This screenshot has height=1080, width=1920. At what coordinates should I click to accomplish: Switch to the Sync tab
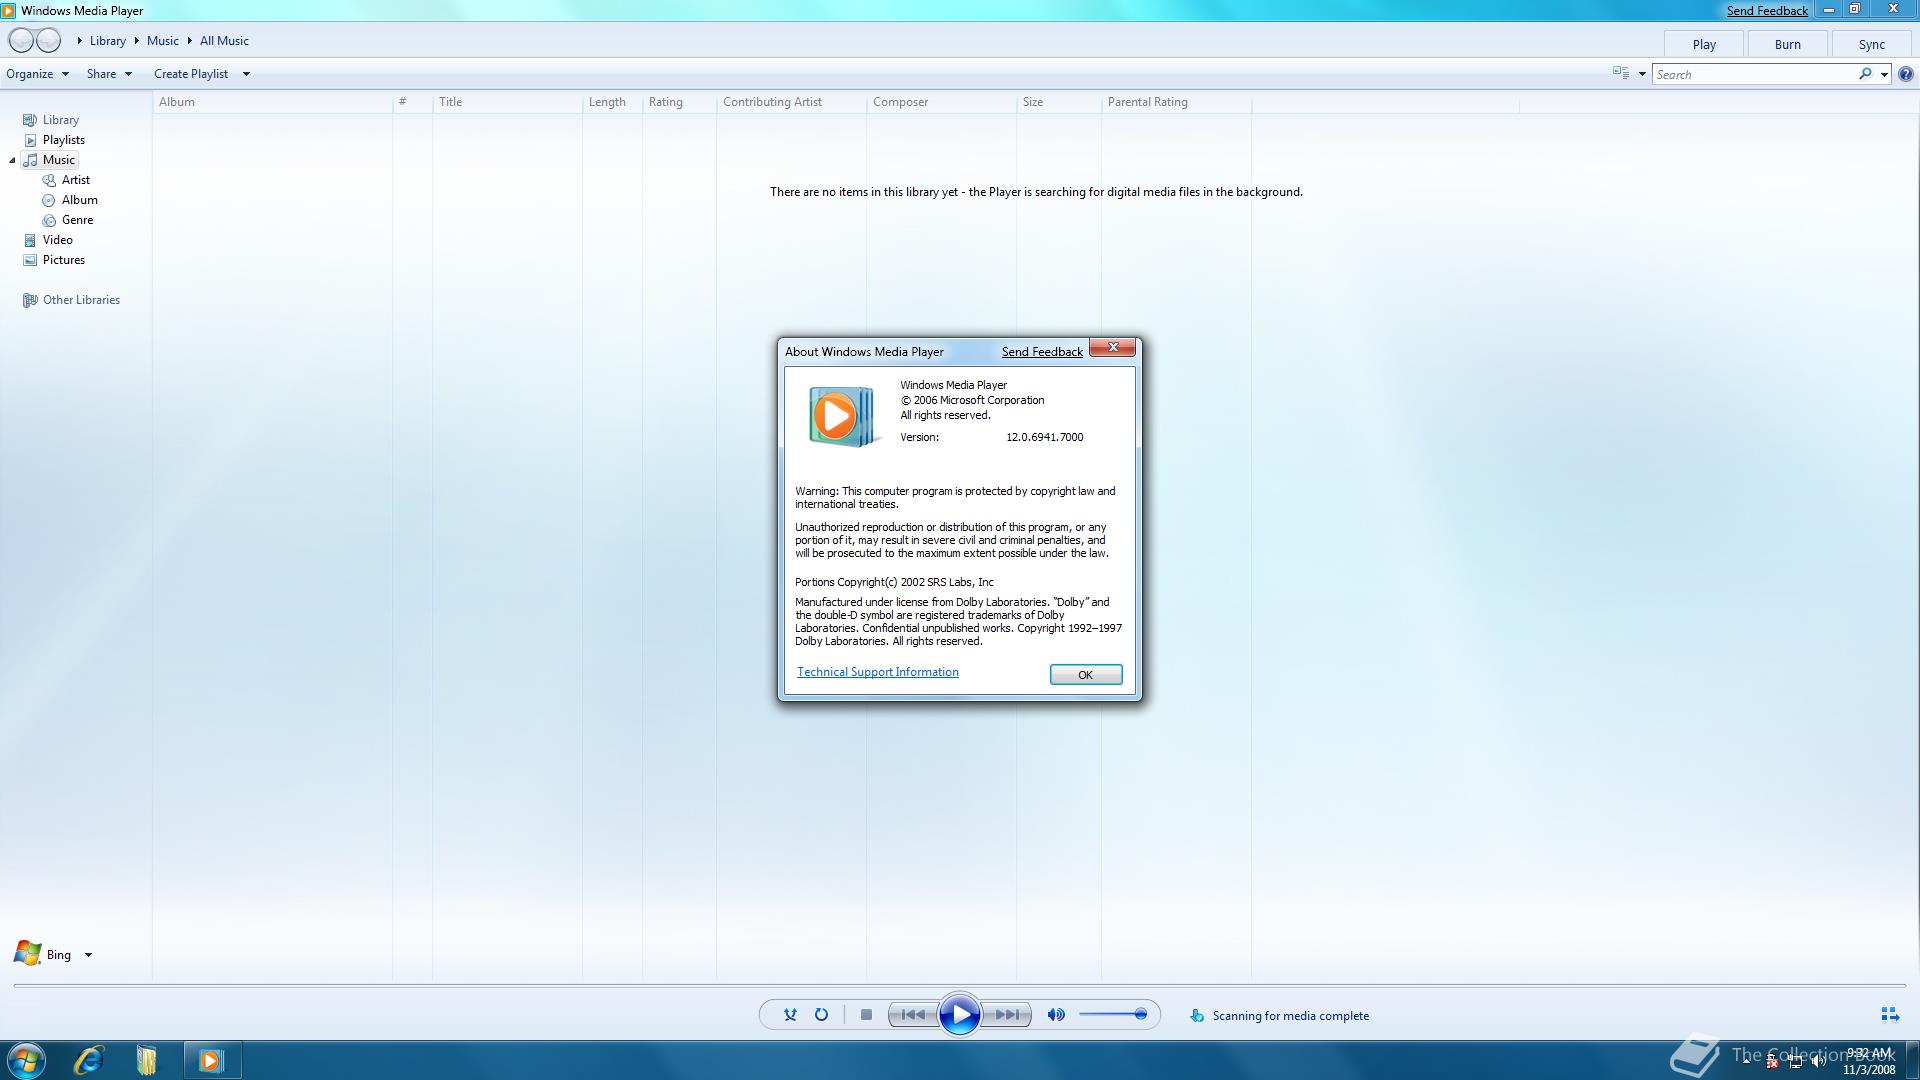pos(1871,44)
